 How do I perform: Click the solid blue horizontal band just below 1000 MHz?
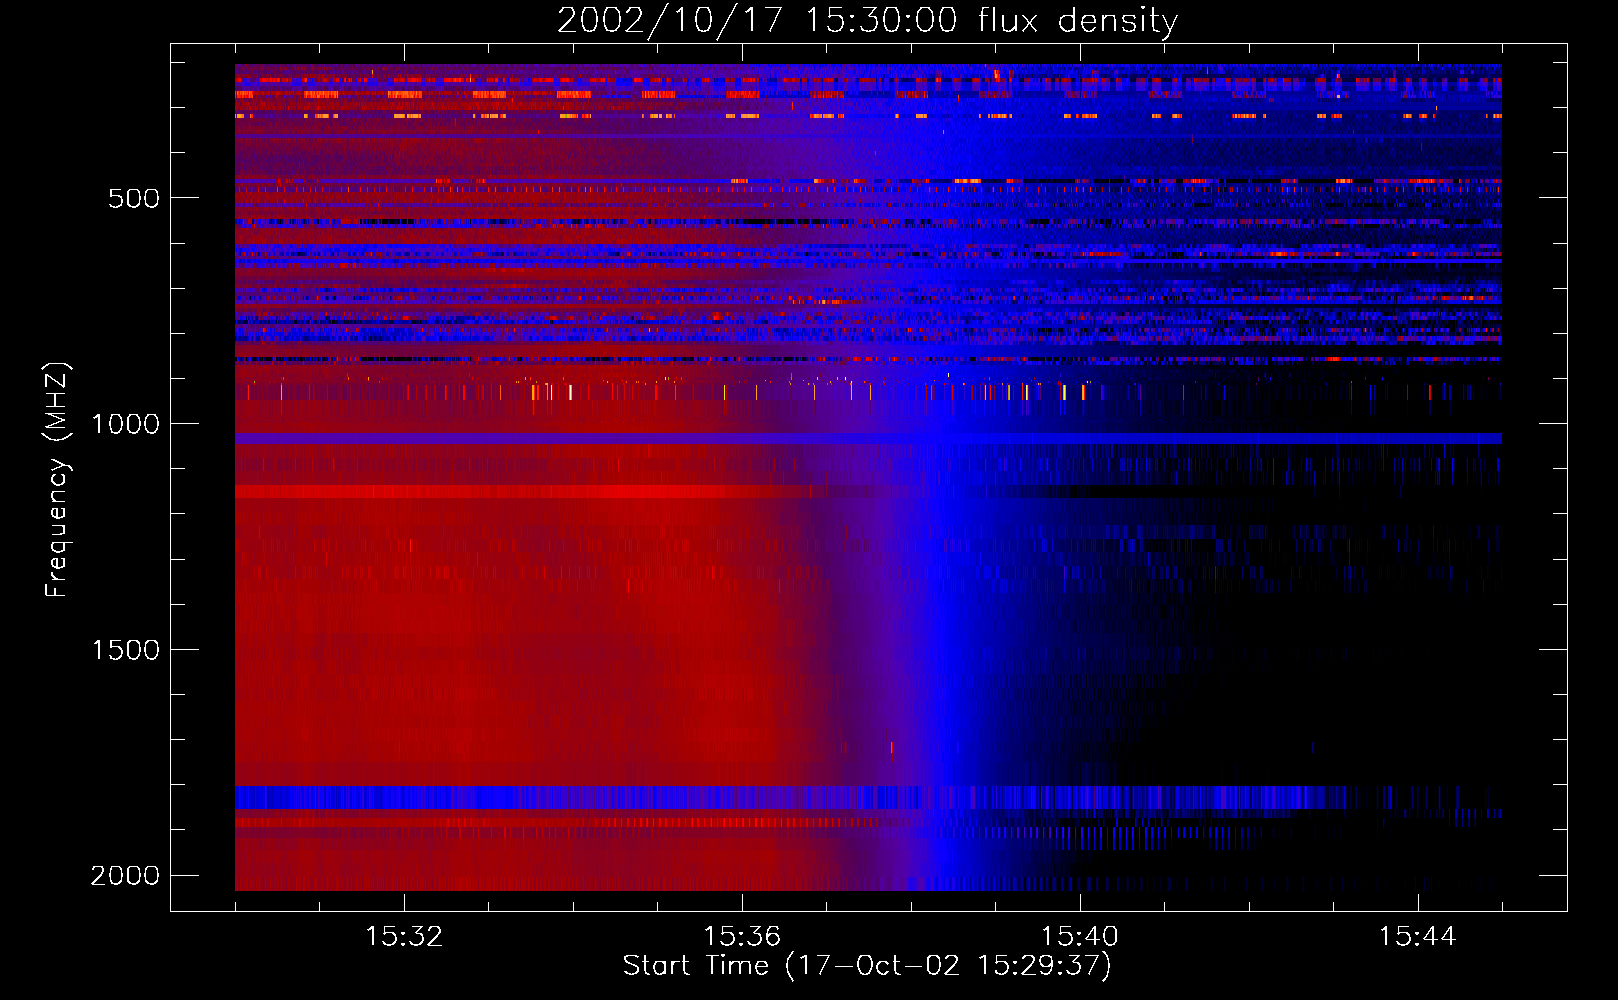pos(868,439)
